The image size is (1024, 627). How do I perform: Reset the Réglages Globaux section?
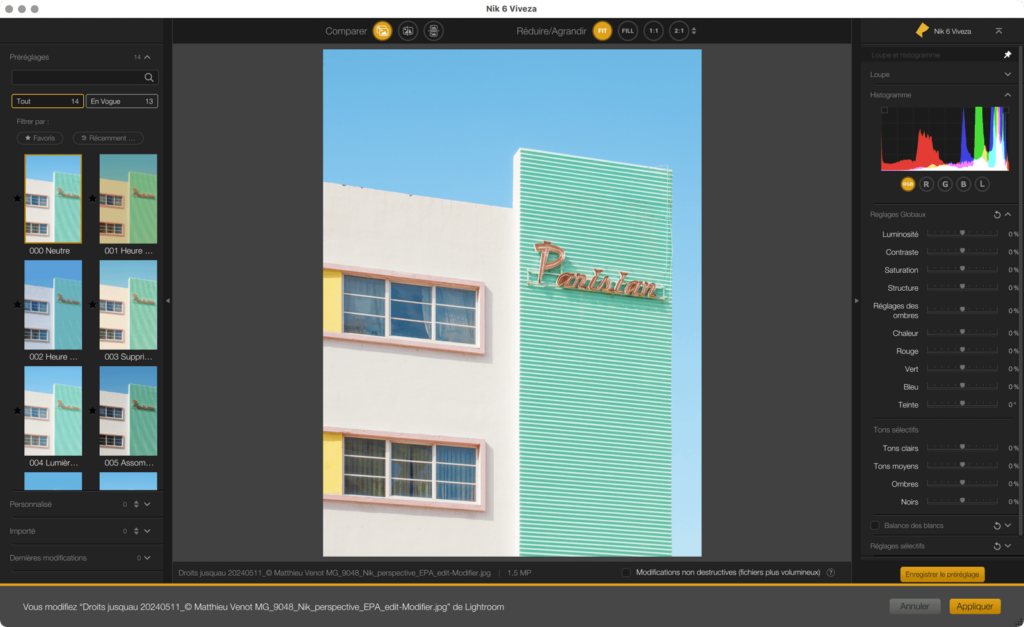(997, 214)
